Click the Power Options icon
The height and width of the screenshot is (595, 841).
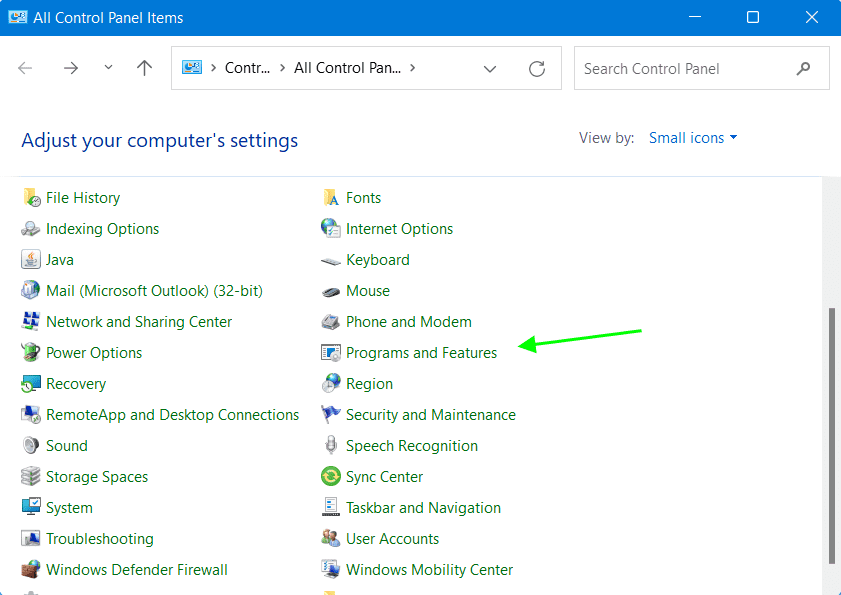click(31, 352)
